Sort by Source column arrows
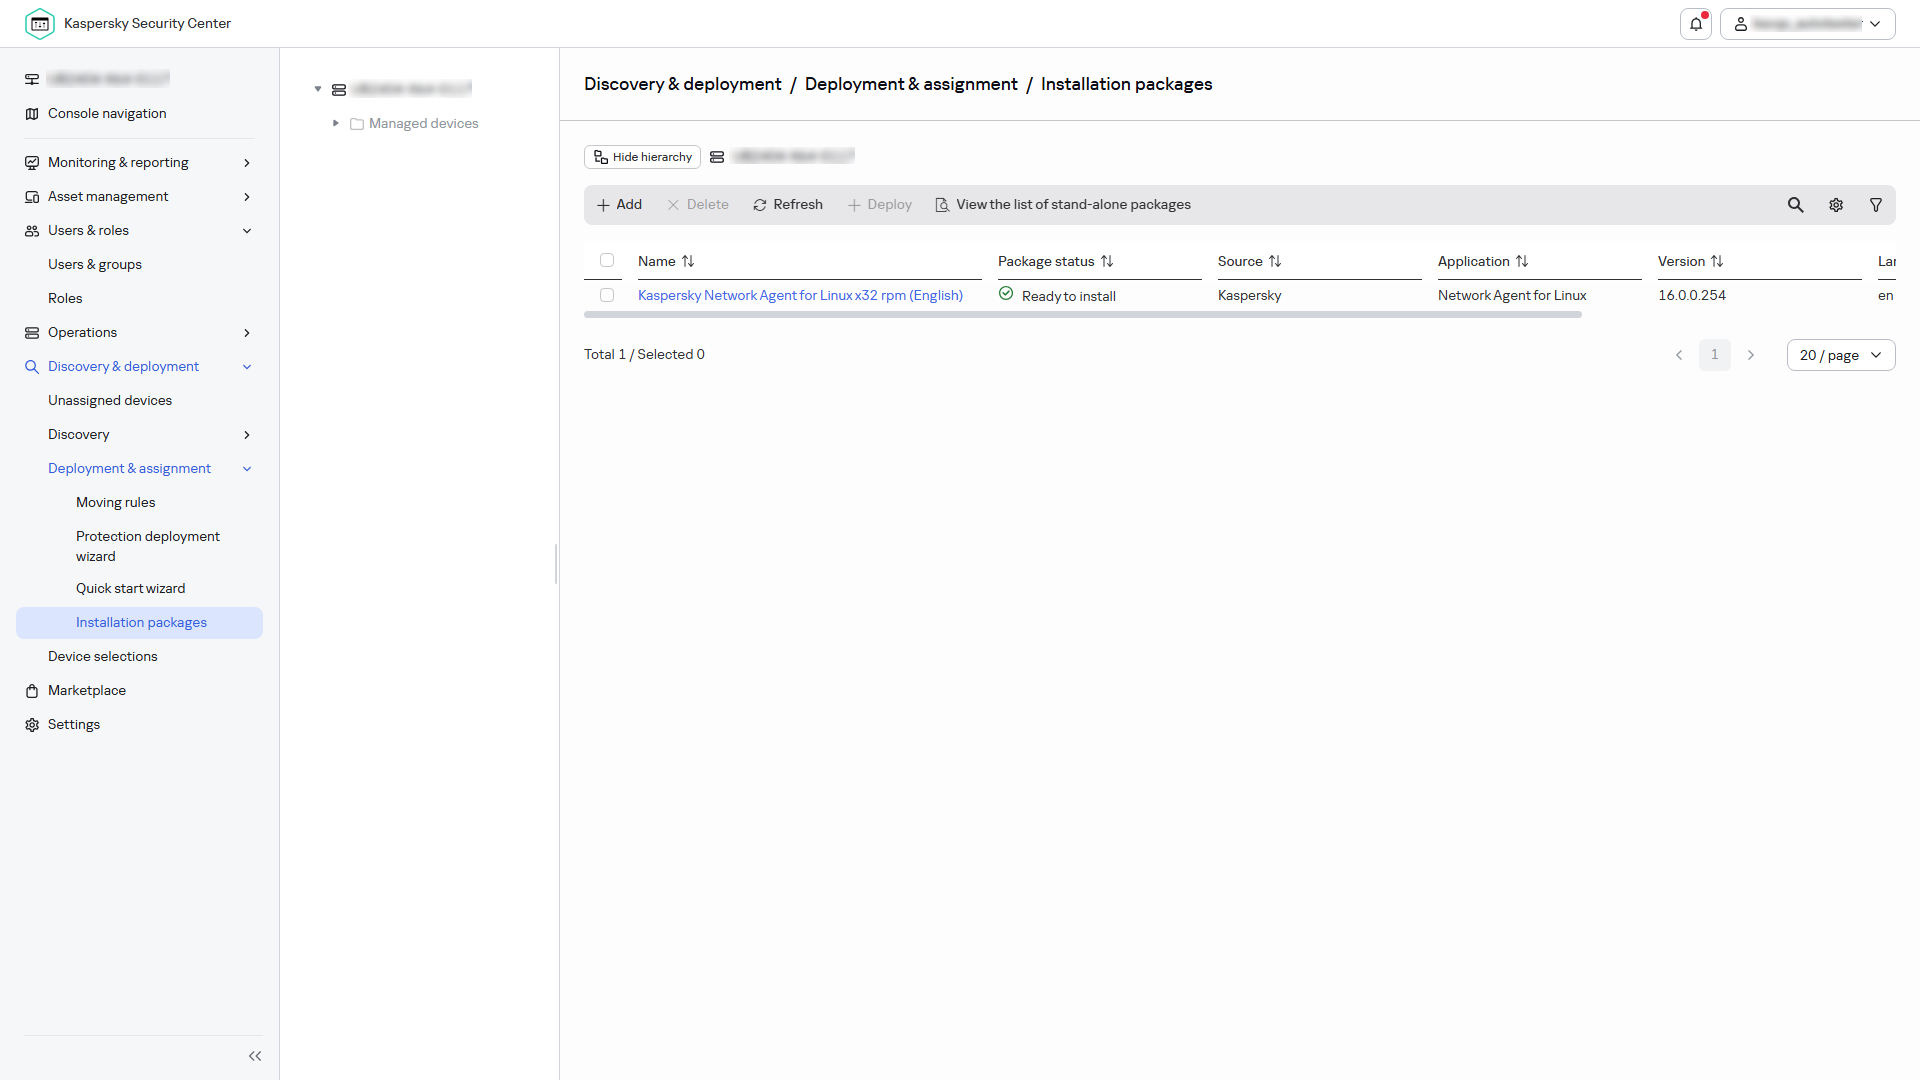This screenshot has width=1920, height=1080. coord(1275,261)
